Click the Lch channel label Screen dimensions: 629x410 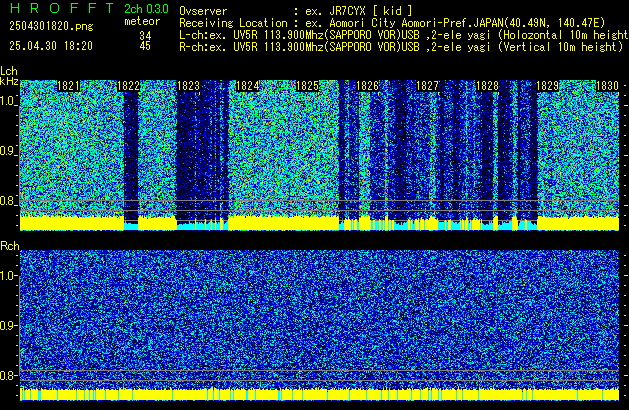pyautogui.click(x=9, y=71)
